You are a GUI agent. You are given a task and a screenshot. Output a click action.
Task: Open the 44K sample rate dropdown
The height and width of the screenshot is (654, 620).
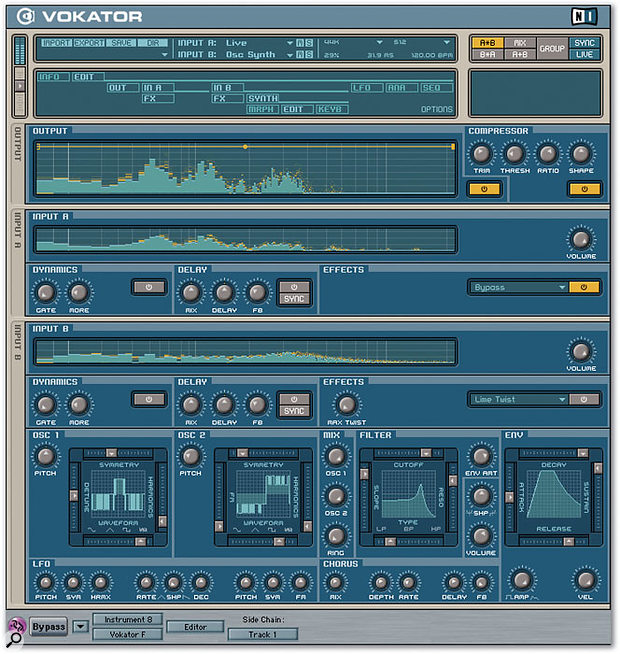379,42
